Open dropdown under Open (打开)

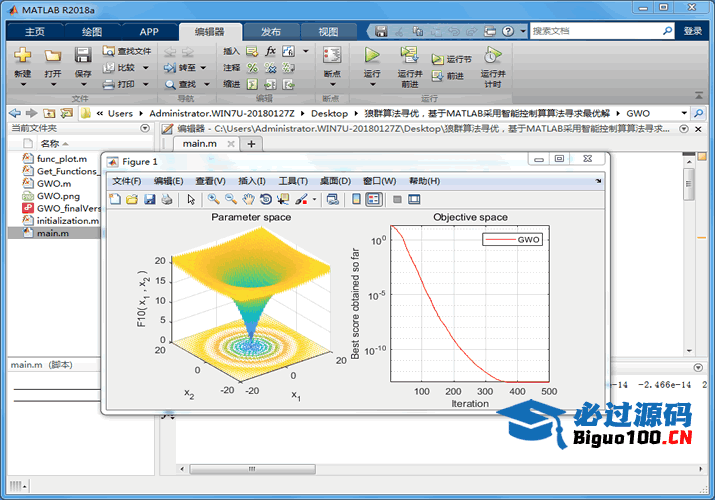coord(53,85)
